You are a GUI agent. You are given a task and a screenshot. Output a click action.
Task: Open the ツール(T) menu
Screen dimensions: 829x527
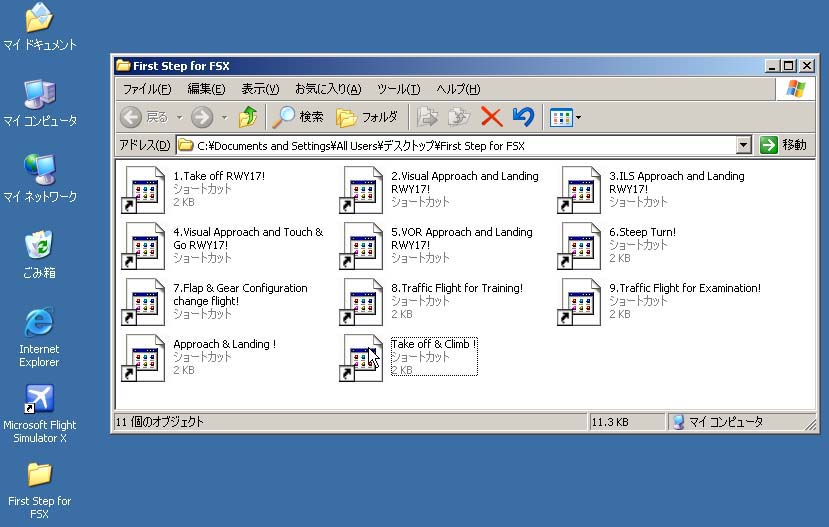pyautogui.click(x=398, y=89)
